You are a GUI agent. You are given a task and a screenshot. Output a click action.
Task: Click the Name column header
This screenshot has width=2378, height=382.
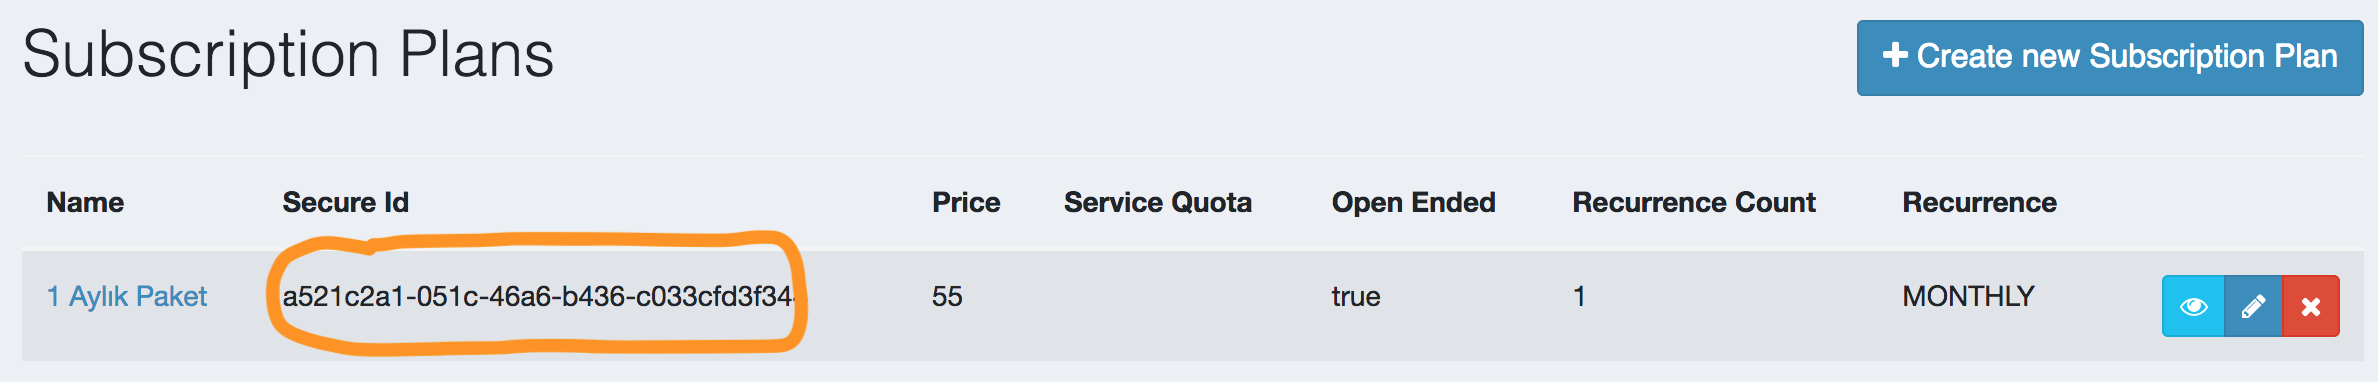(85, 202)
